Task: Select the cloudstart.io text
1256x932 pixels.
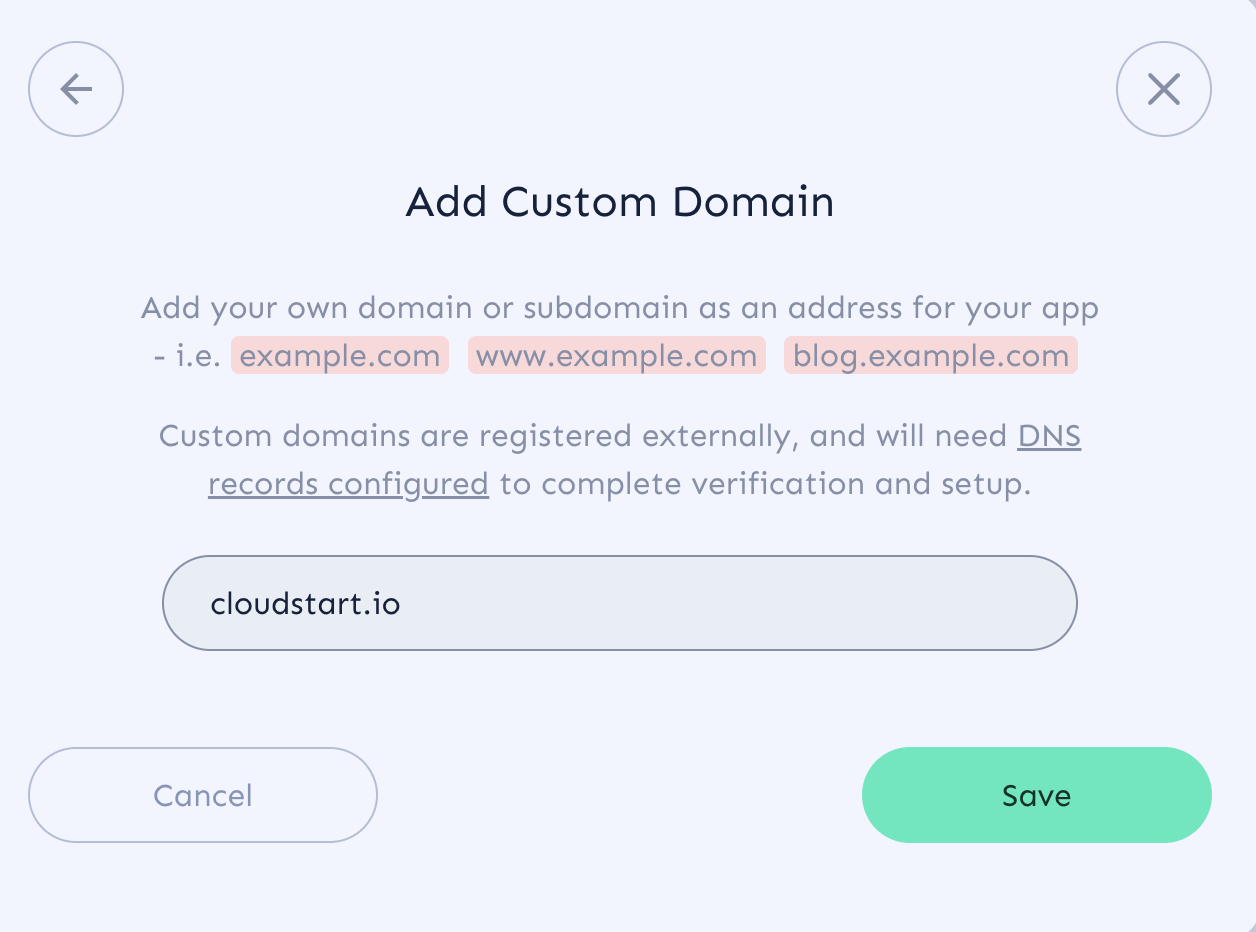Action: (304, 602)
